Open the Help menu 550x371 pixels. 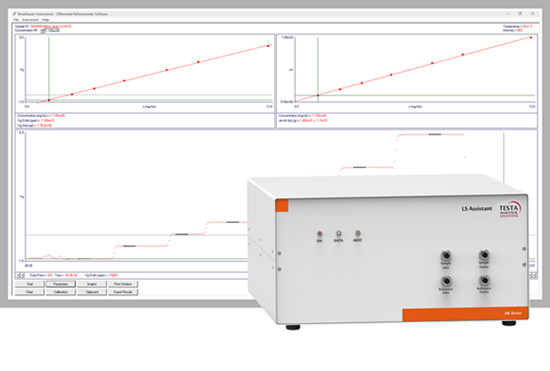point(46,20)
